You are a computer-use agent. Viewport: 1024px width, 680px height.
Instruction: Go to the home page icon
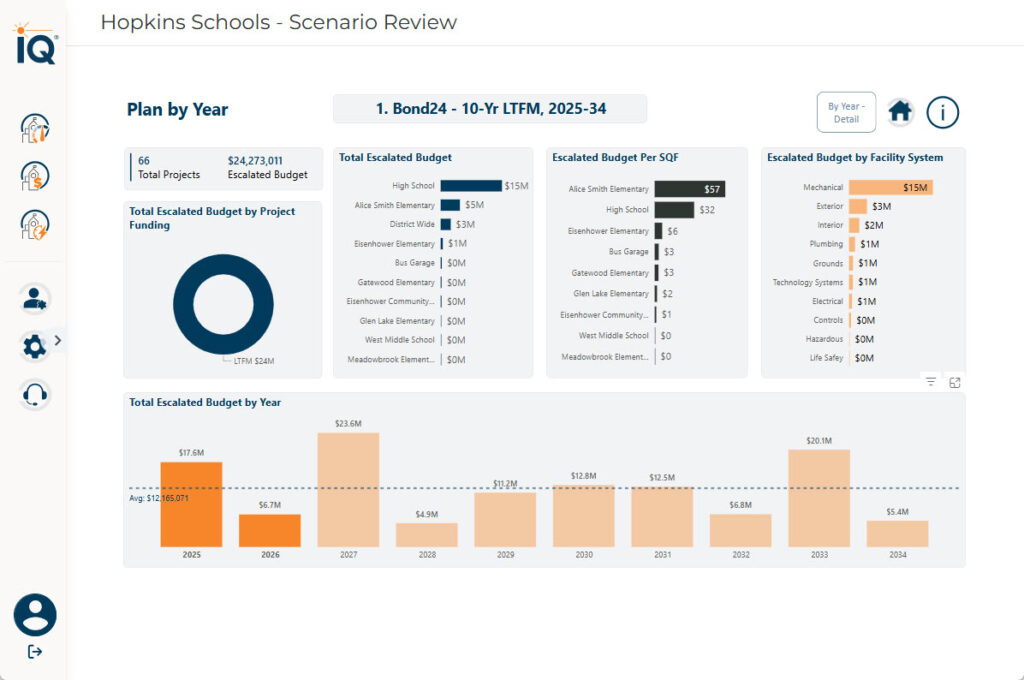900,112
